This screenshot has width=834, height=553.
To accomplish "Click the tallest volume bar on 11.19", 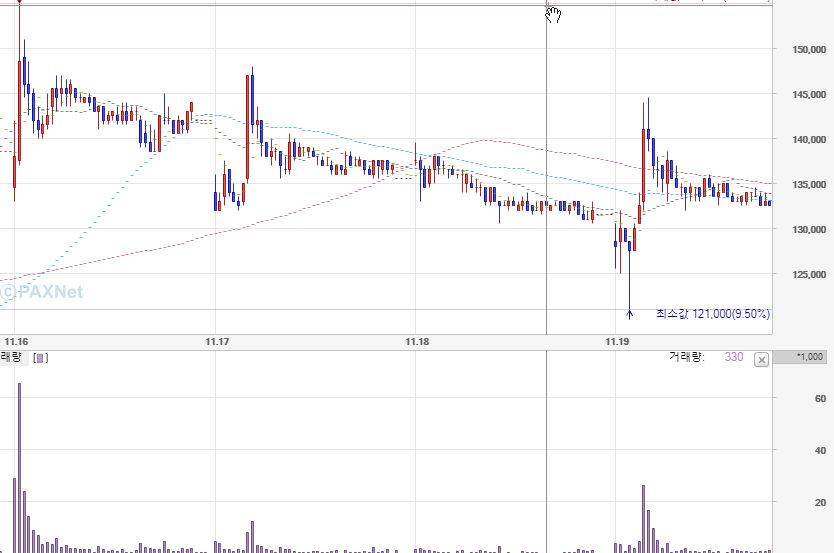I will coord(643,519).
